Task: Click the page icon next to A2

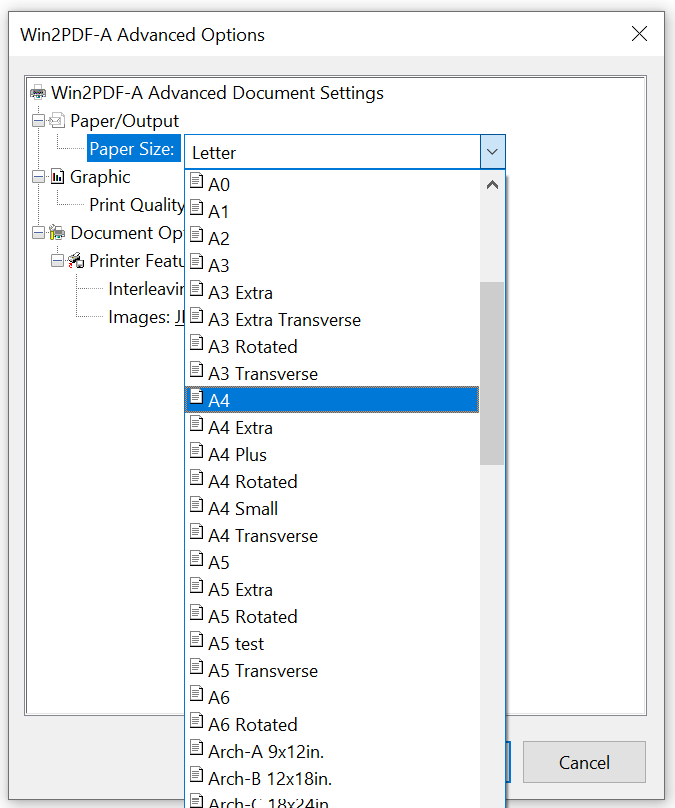Action: pos(196,234)
